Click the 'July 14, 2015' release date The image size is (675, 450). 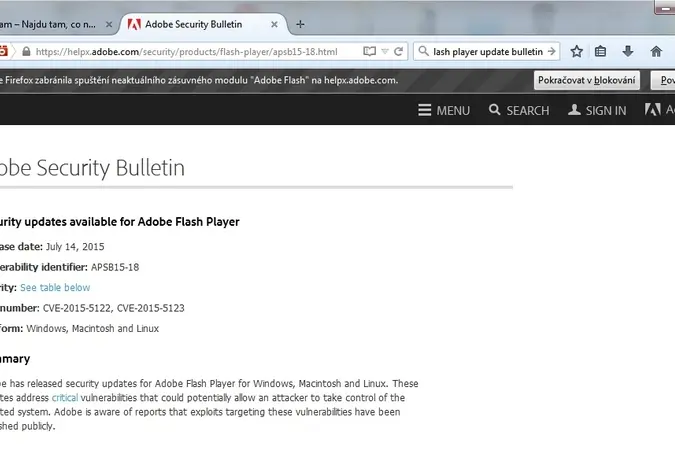tap(75, 247)
